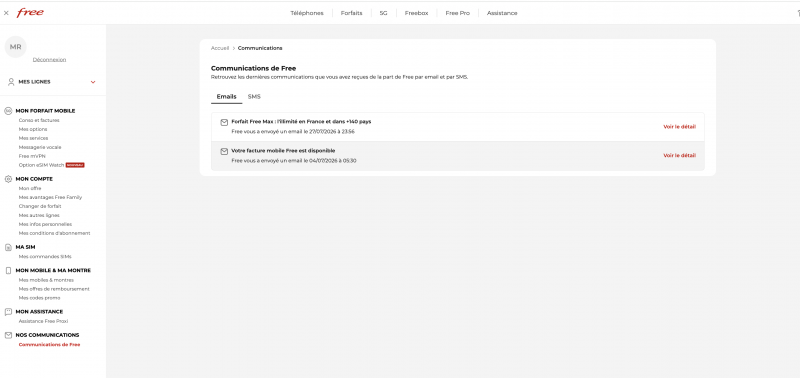Open Assistance Free Proxi
The height and width of the screenshot is (378, 800).
tap(43, 321)
